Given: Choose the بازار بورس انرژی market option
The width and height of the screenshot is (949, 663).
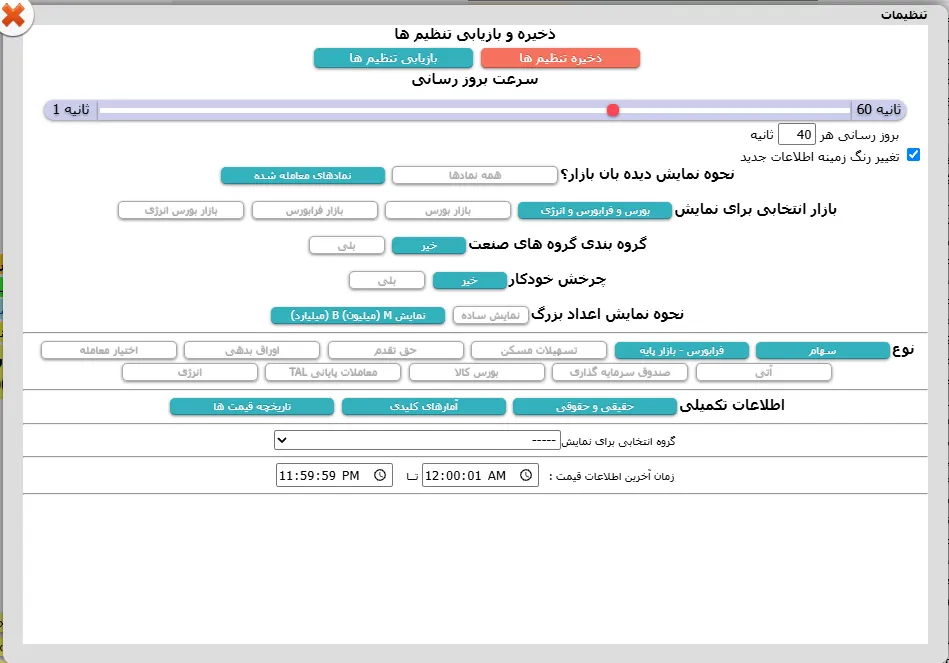Looking at the screenshot, I should [x=181, y=210].
